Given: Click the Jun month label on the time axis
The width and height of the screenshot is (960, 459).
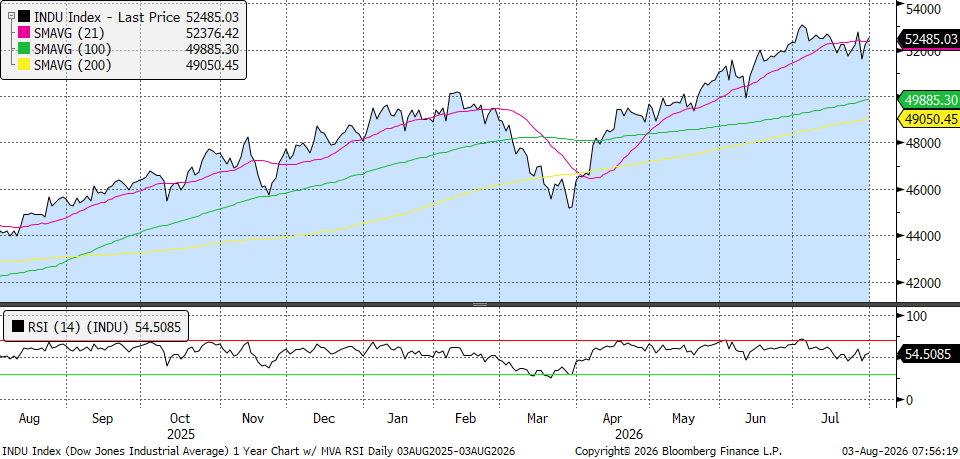Looking at the screenshot, I should (x=756, y=419).
